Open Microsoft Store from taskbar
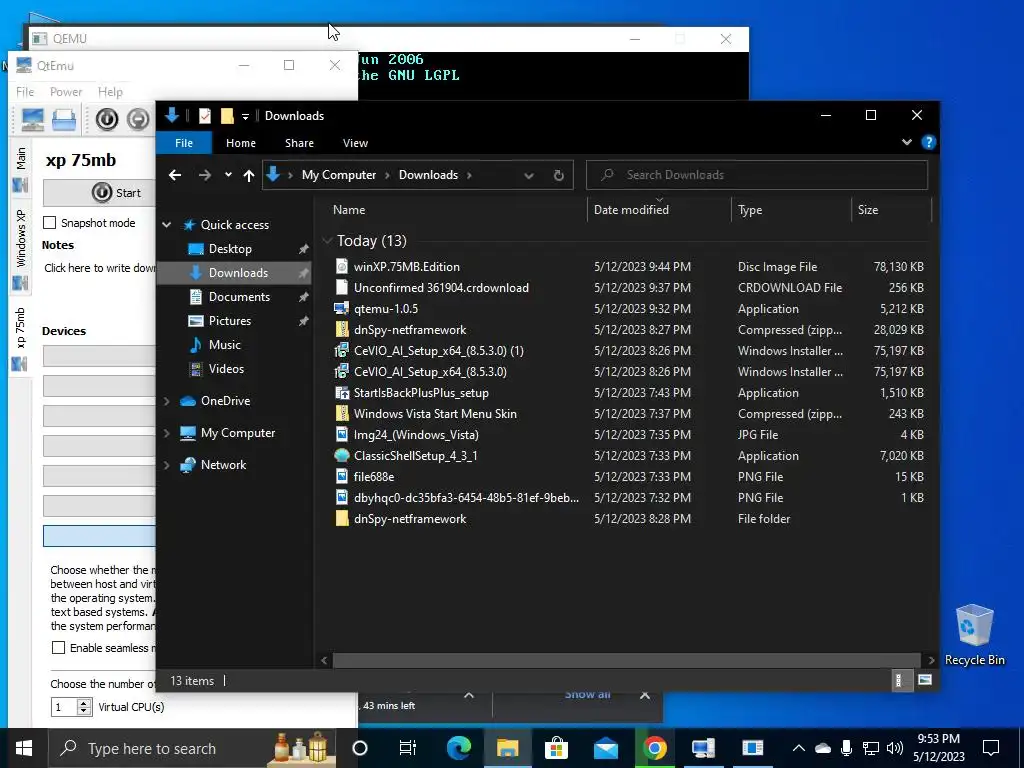The width and height of the screenshot is (1024, 768). 556,748
